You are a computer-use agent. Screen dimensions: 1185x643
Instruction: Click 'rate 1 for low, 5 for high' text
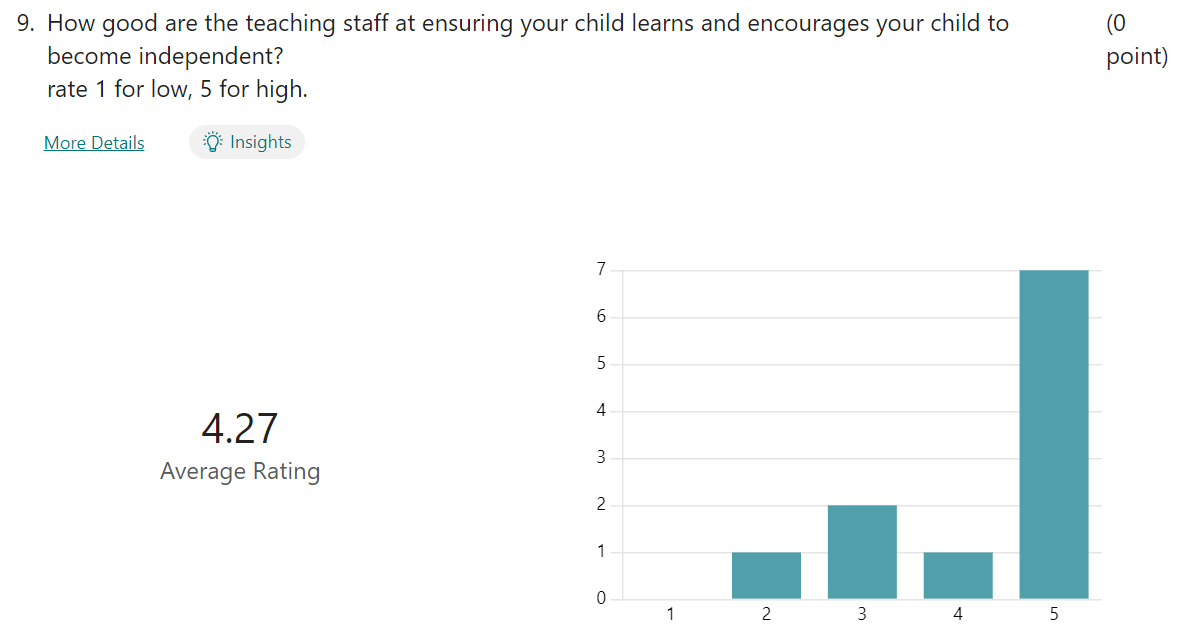pos(177,89)
